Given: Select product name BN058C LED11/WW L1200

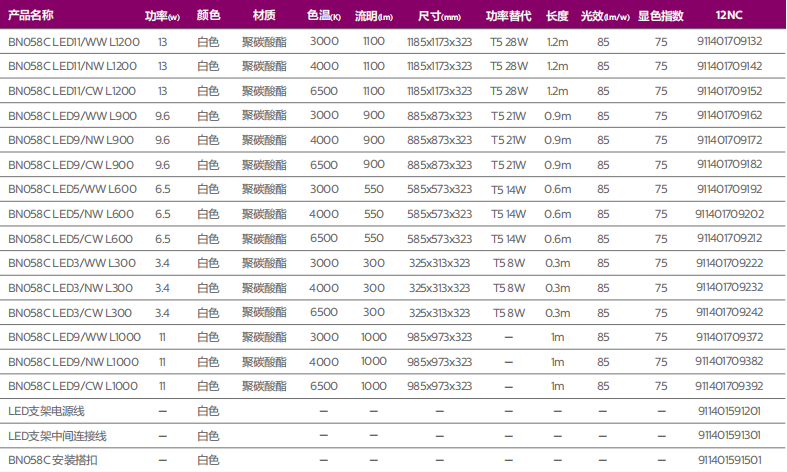Looking at the screenshot, I should click(x=74, y=42).
